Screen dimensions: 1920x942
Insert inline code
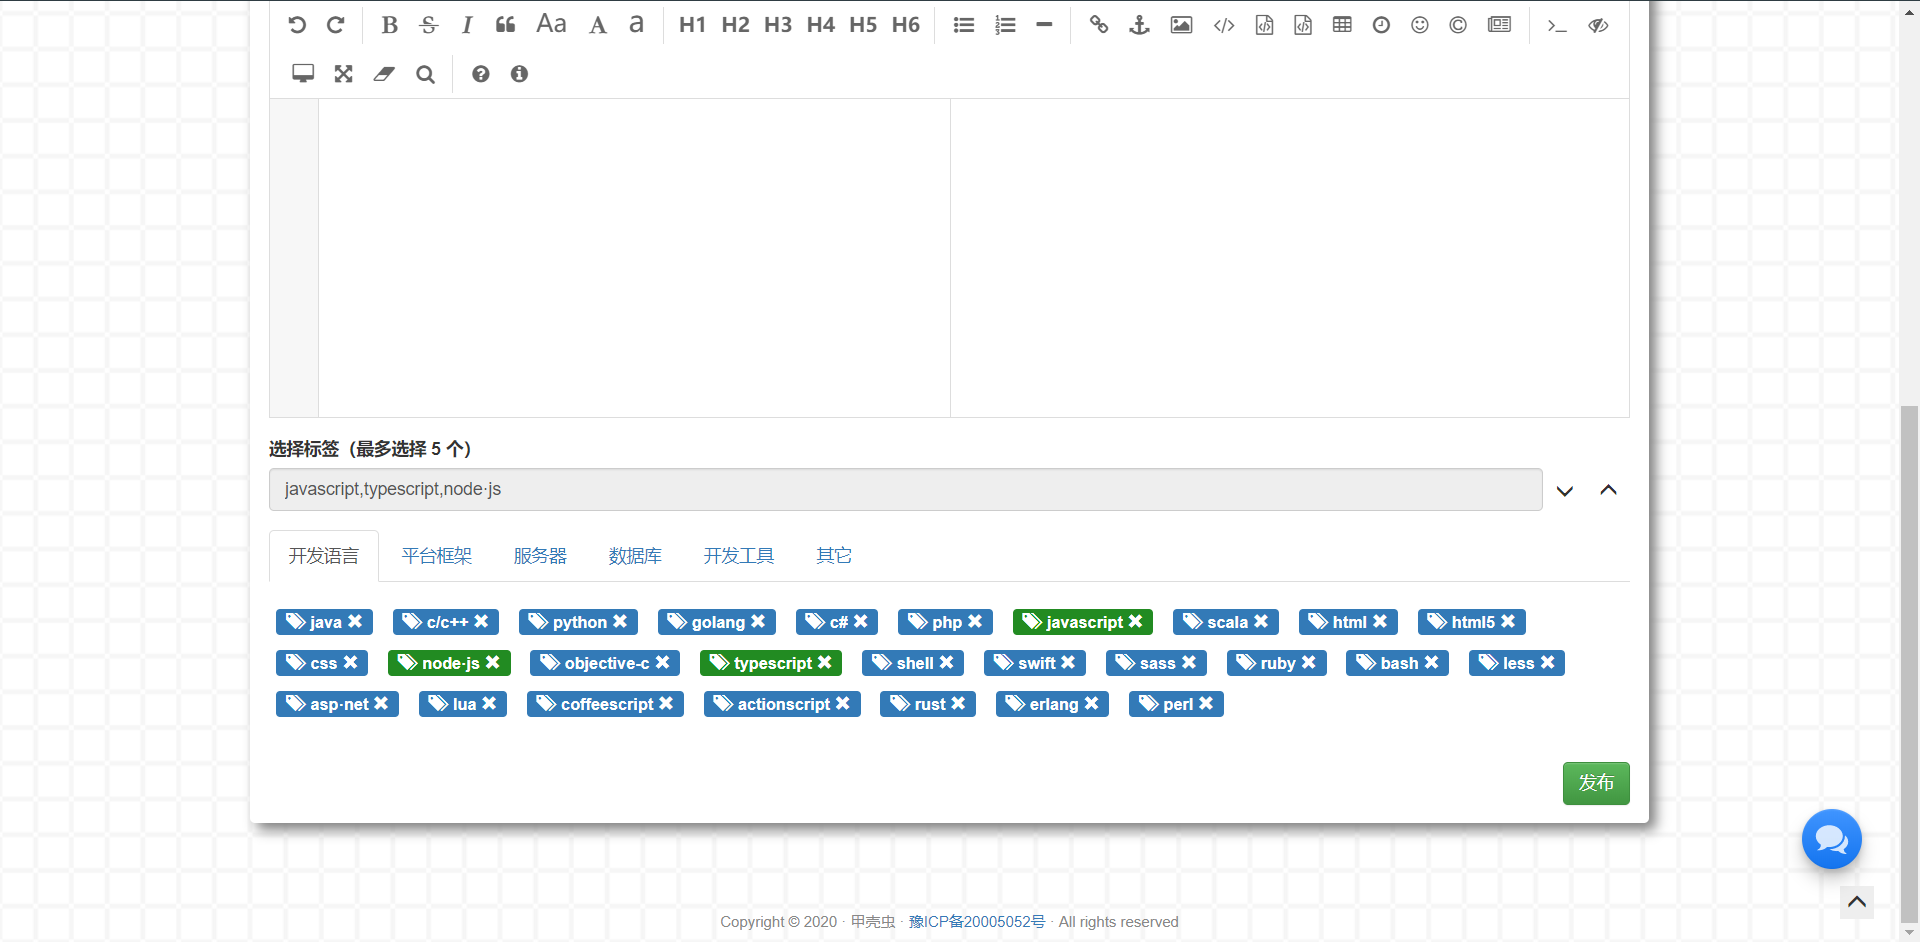click(1224, 25)
